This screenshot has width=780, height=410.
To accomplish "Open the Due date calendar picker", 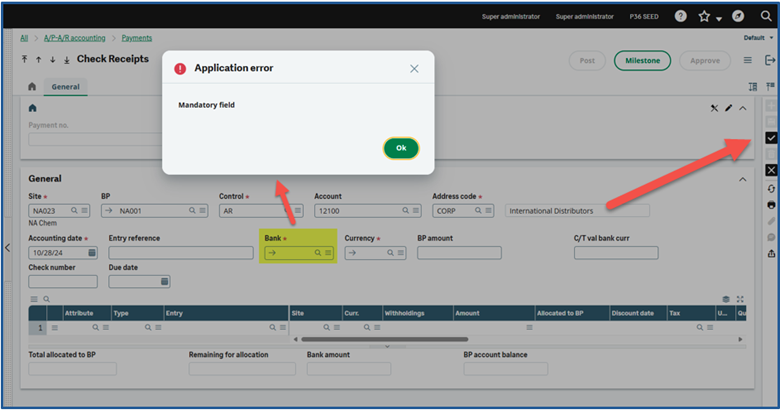I will coord(164,282).
